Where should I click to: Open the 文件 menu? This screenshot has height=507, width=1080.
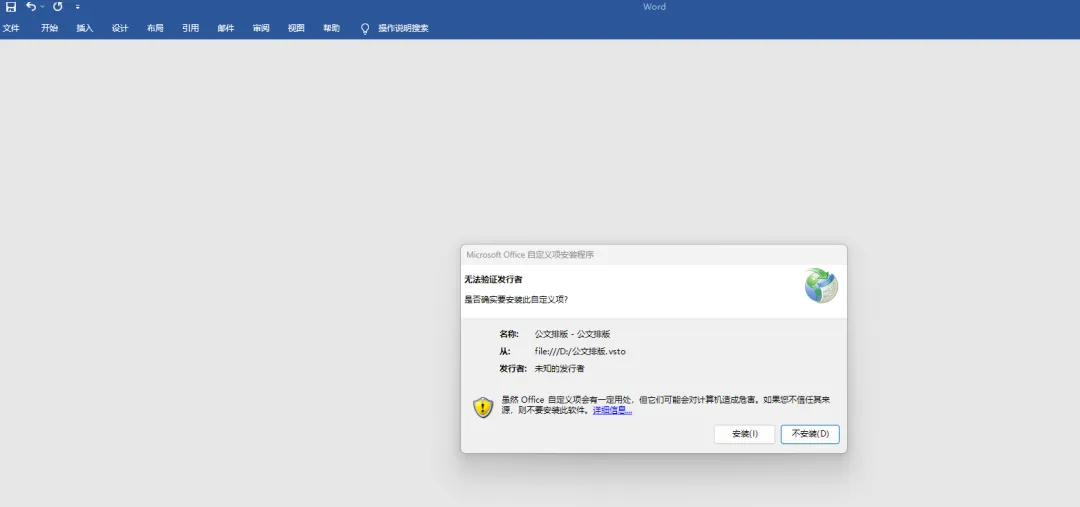point(11,28)
